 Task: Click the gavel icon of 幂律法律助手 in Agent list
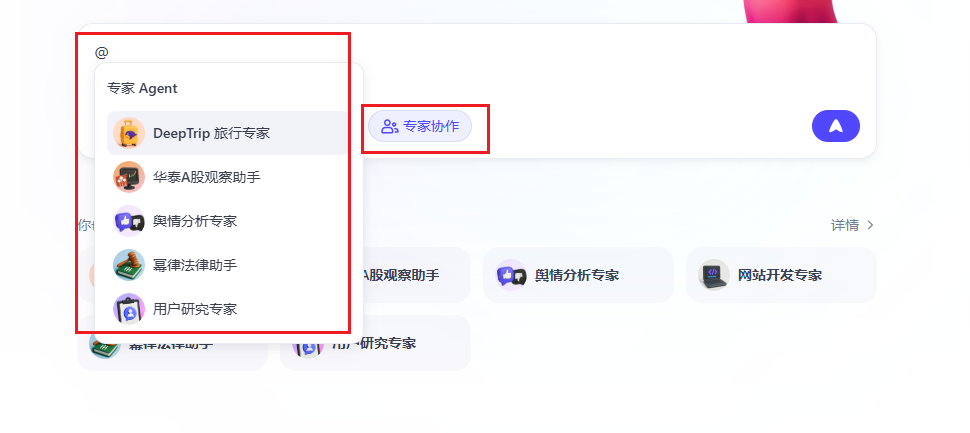point(129,265)
